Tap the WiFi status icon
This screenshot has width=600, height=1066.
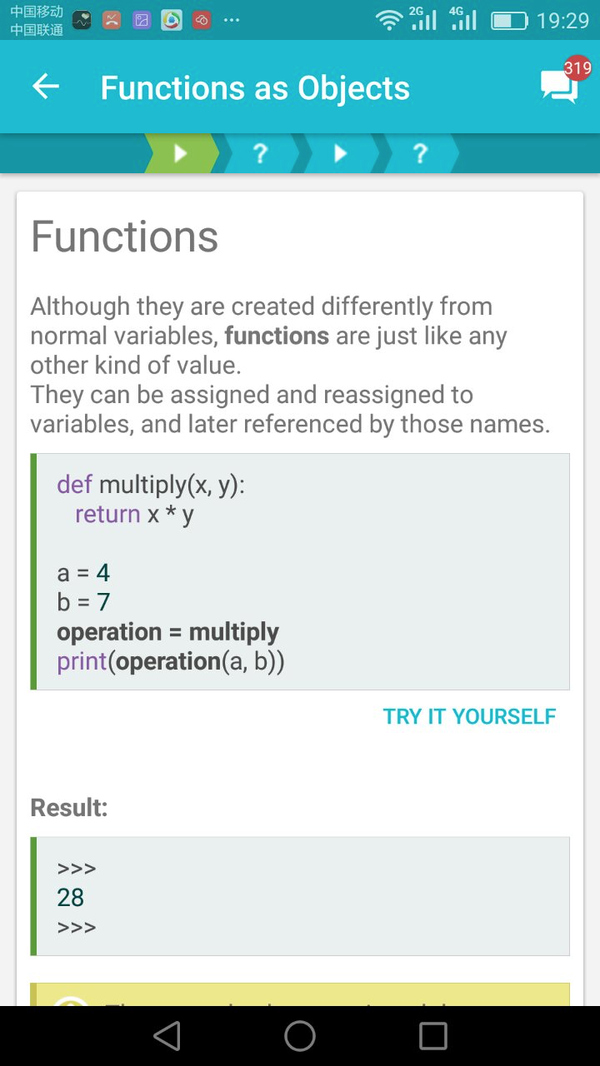(x=389, y=21)
